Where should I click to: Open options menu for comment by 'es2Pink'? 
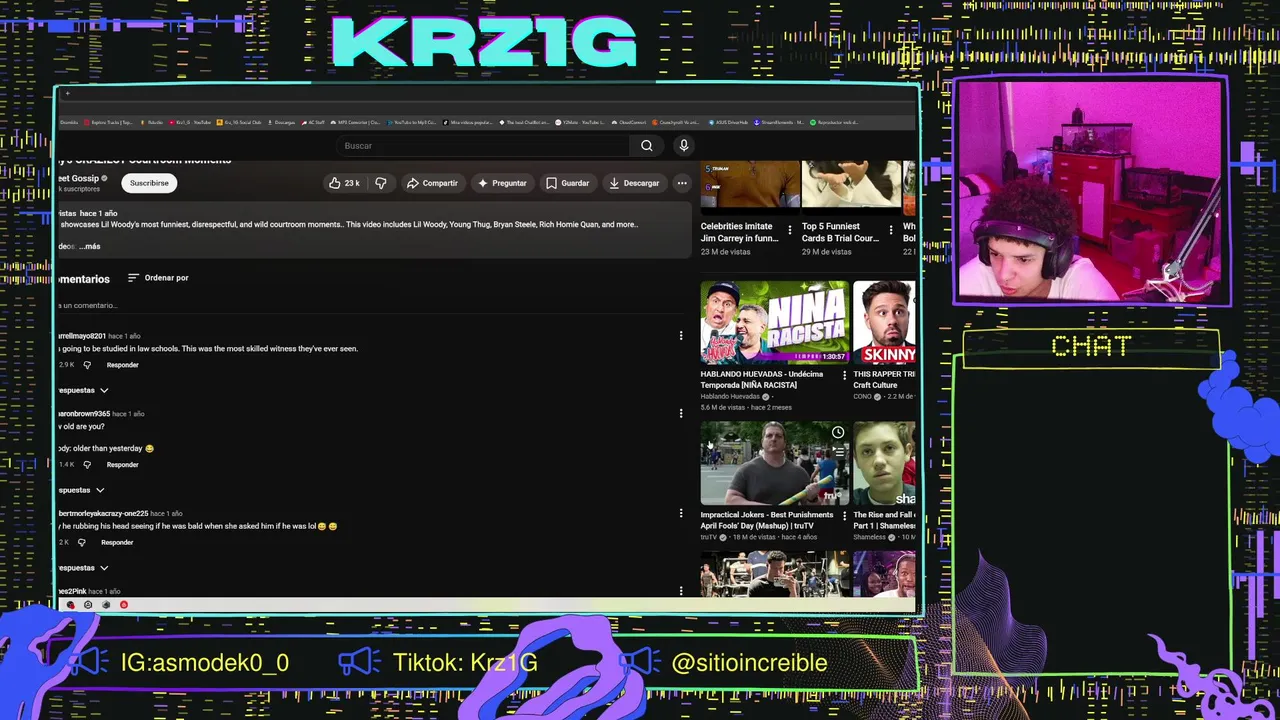(681, 591)
